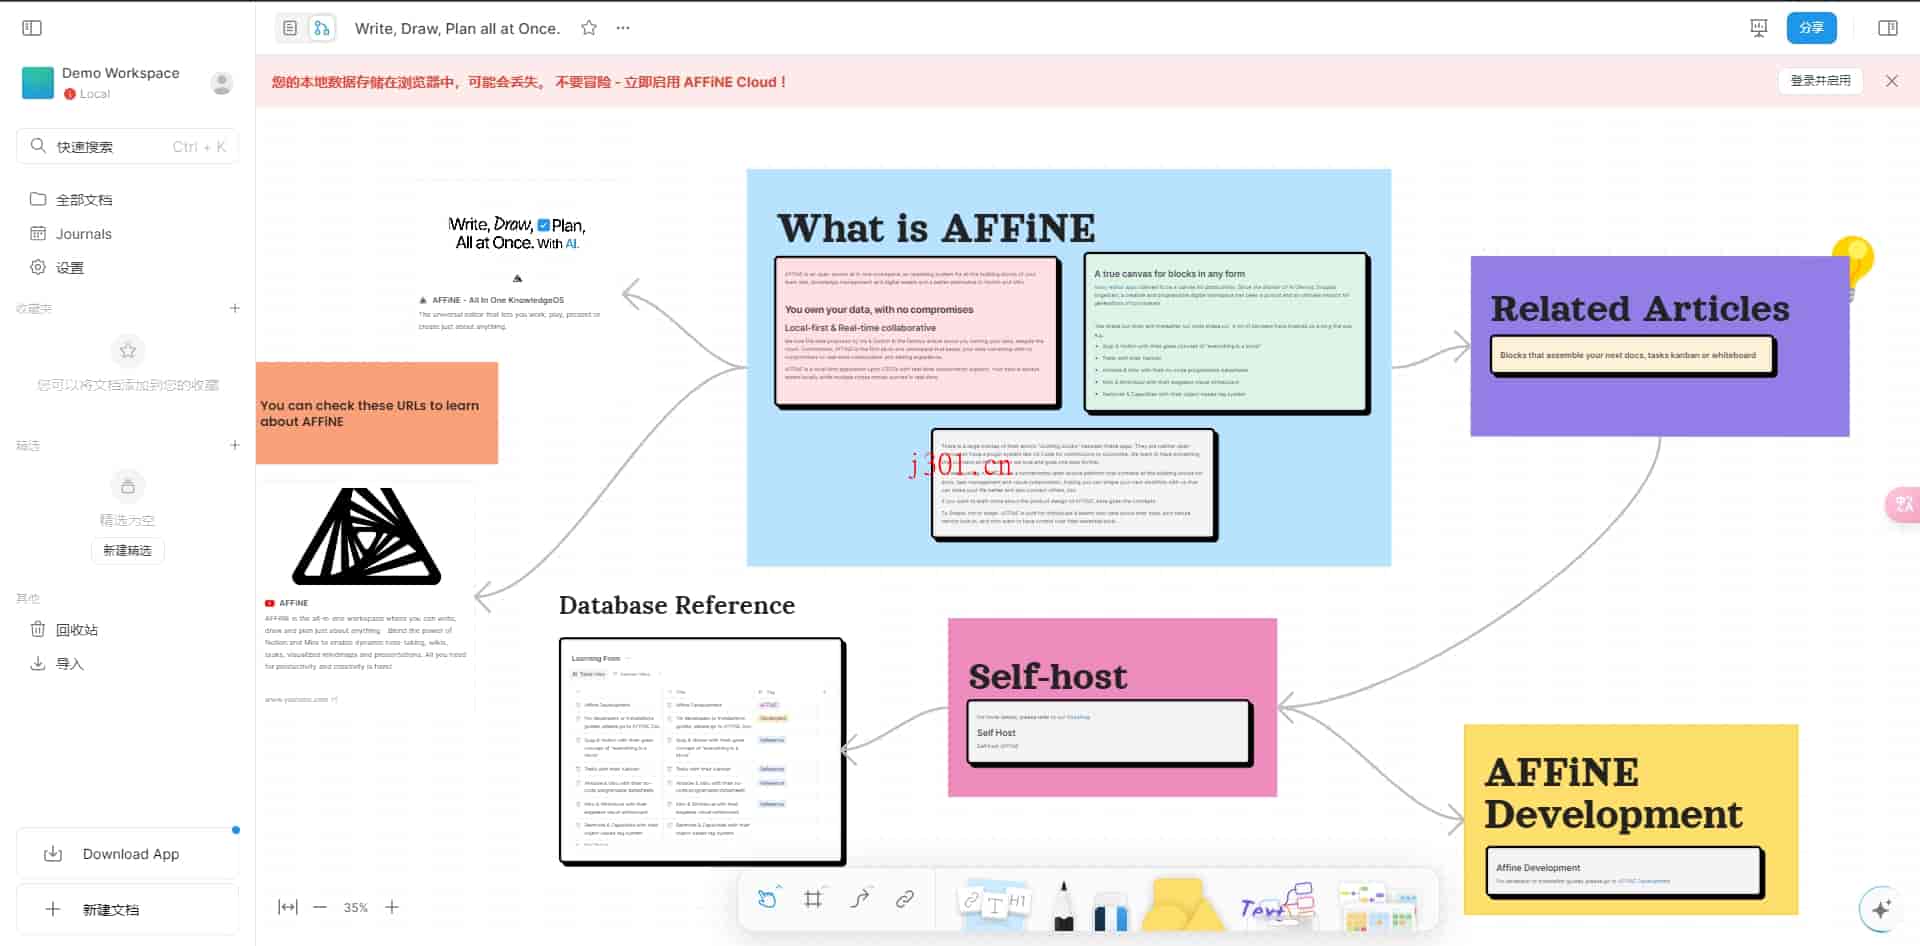Image resolution: width=1920 pixels, height=946 pixels.
Task: Open the select tool's dropdown caret
Action: tap(779, 886)
